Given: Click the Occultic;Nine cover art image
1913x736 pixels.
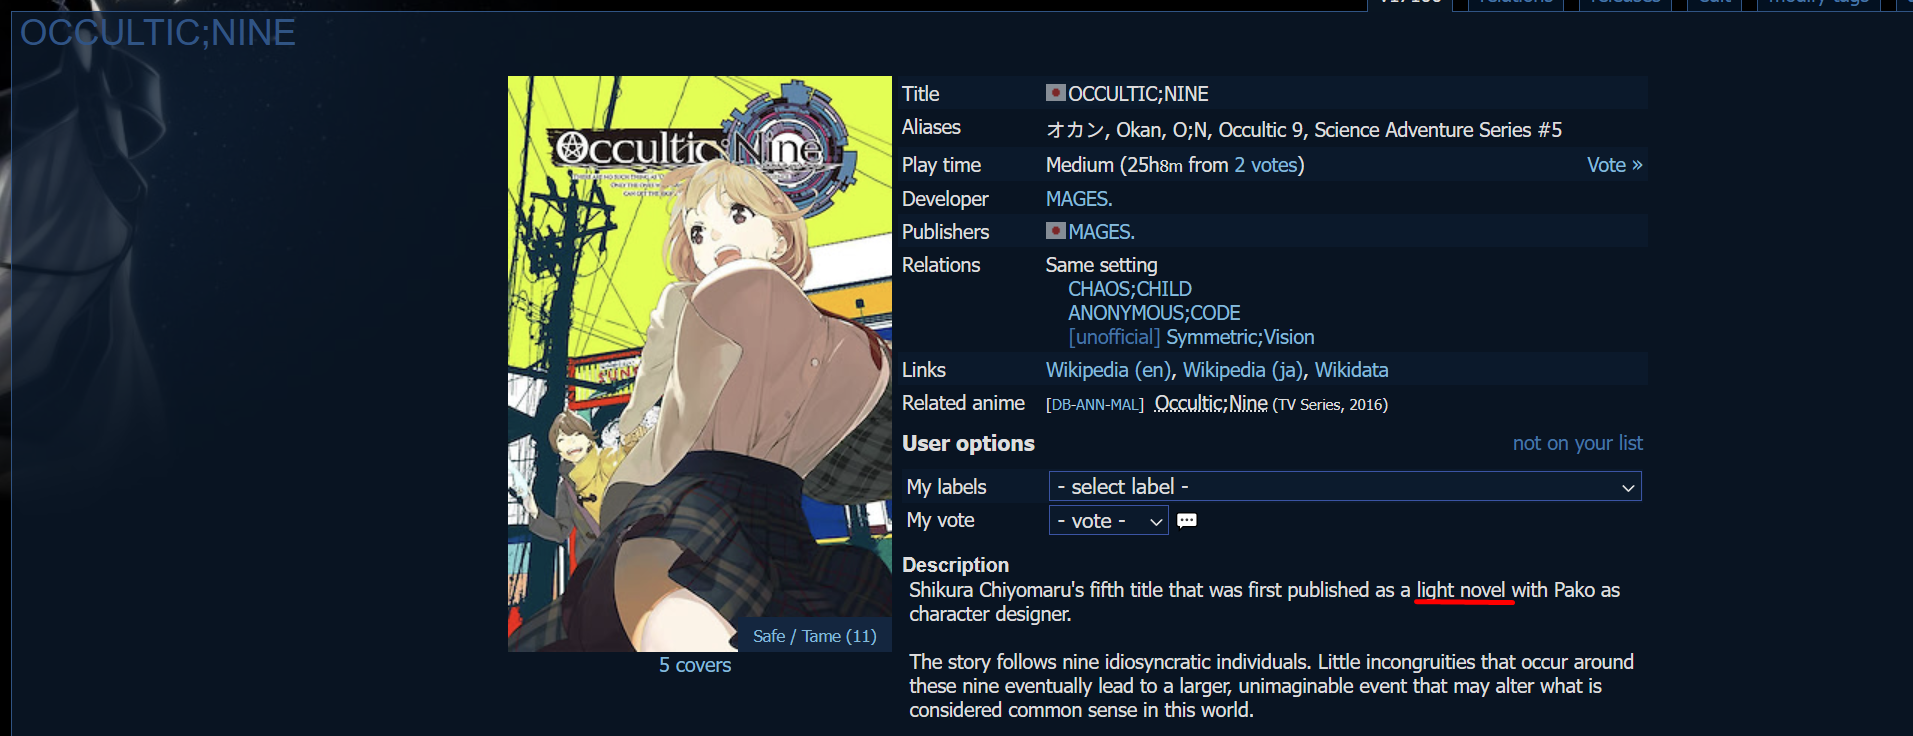Looking at the screenshot, I should click(700, 364).
